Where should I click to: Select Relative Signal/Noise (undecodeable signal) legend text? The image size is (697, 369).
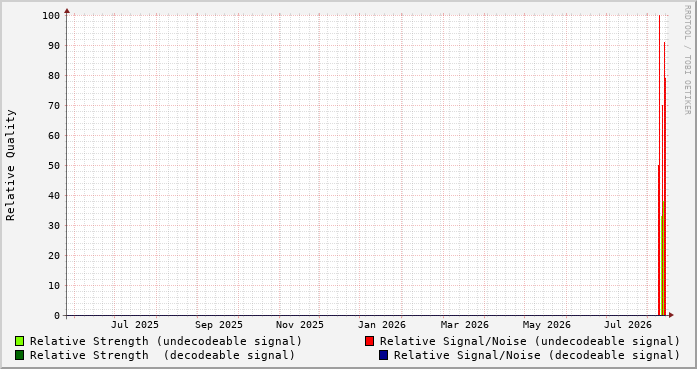pos(530,341)
